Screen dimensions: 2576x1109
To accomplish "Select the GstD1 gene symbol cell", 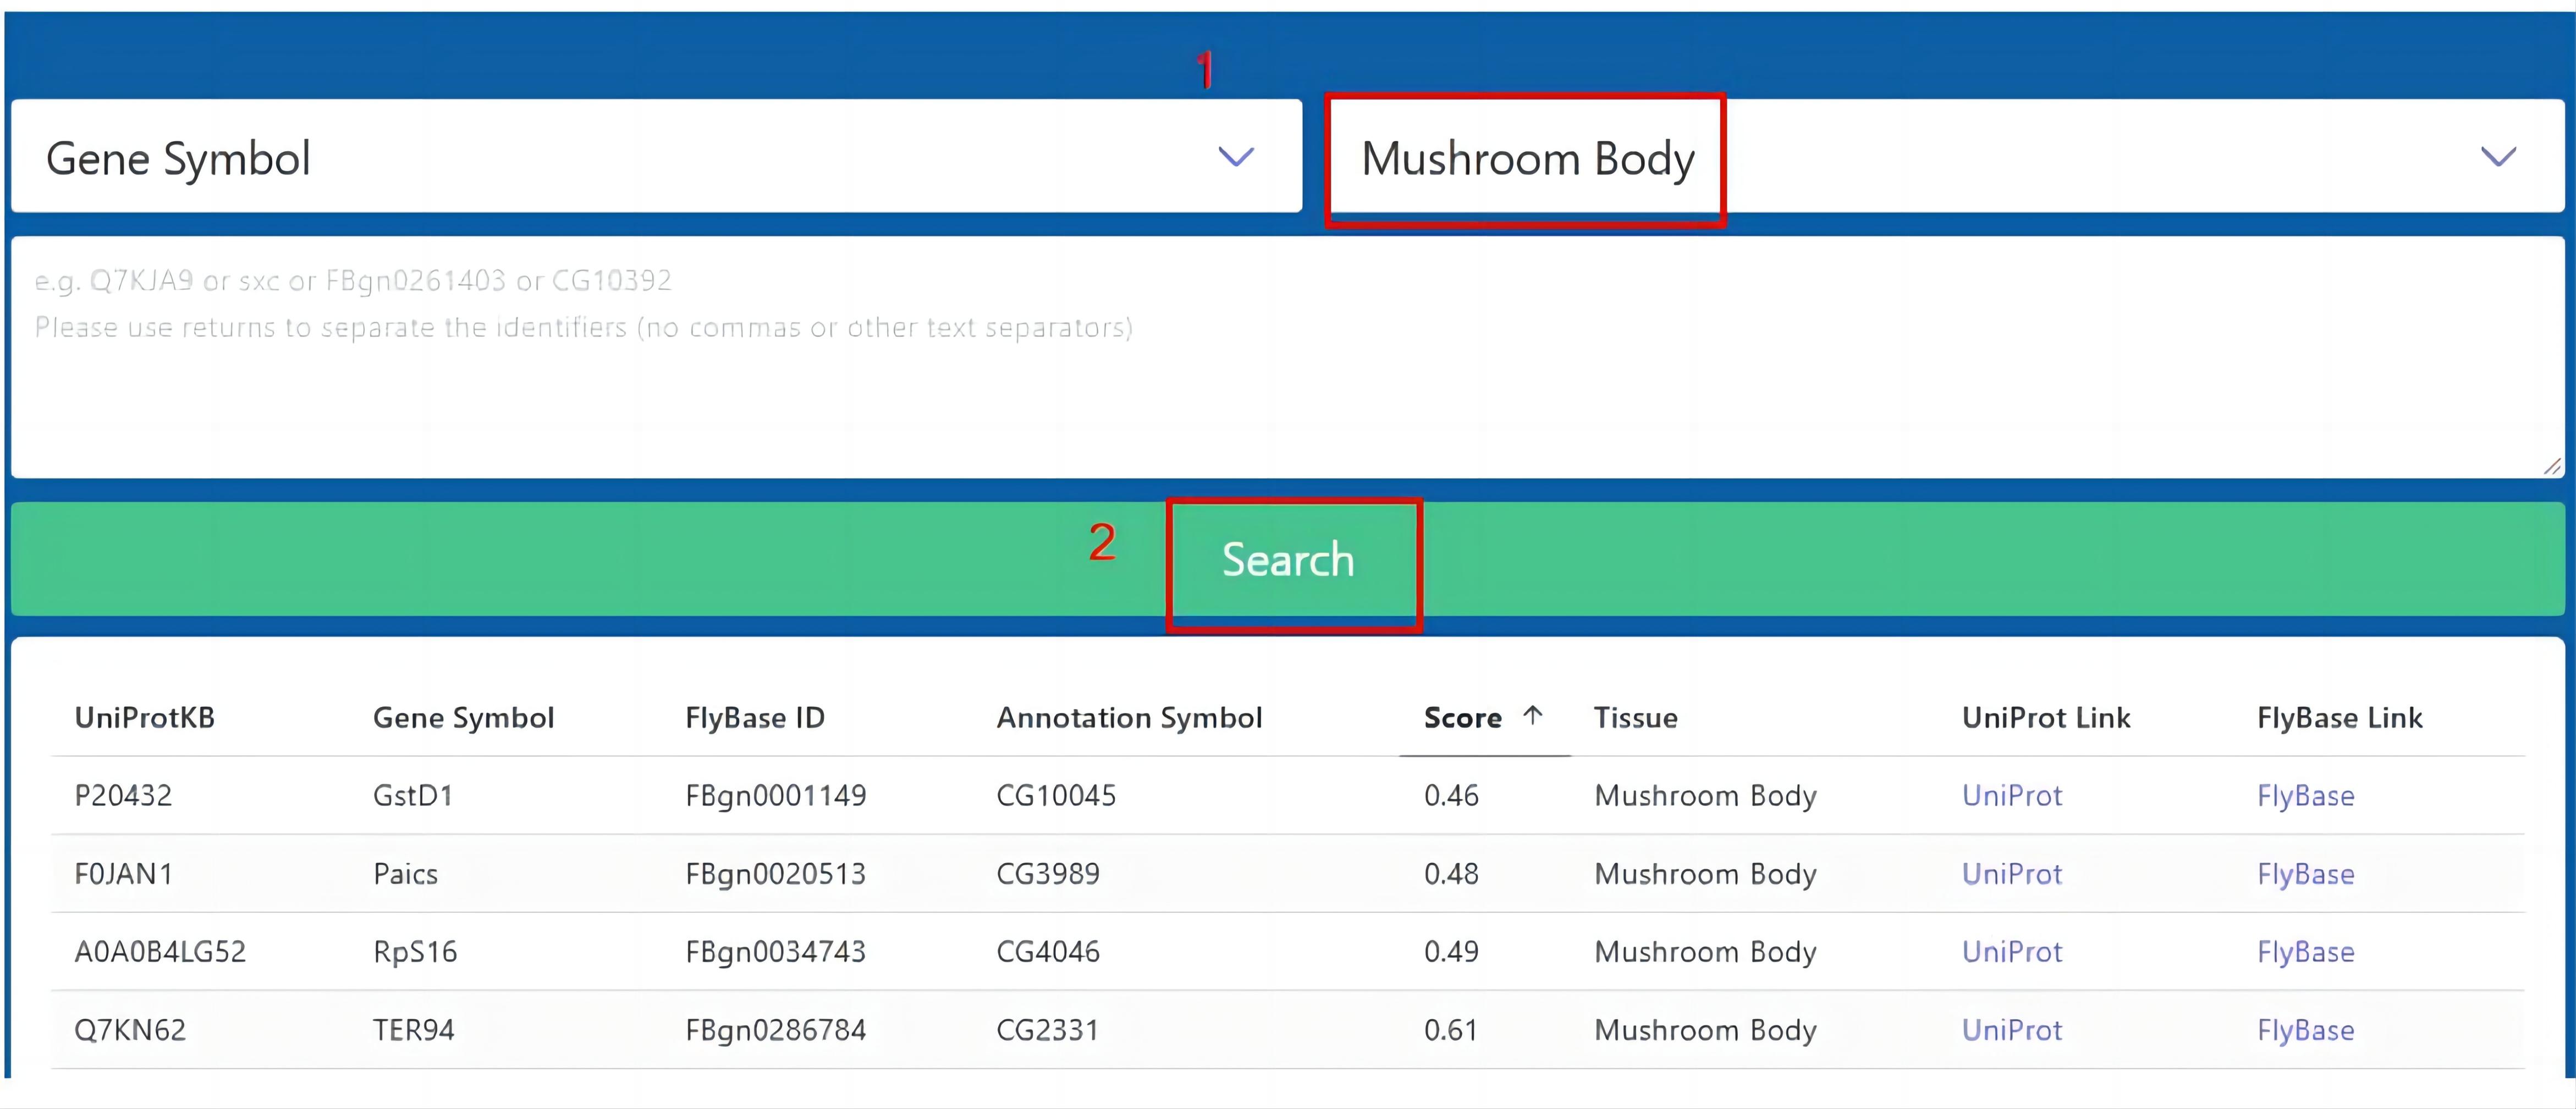I will [x=412, y=796].
